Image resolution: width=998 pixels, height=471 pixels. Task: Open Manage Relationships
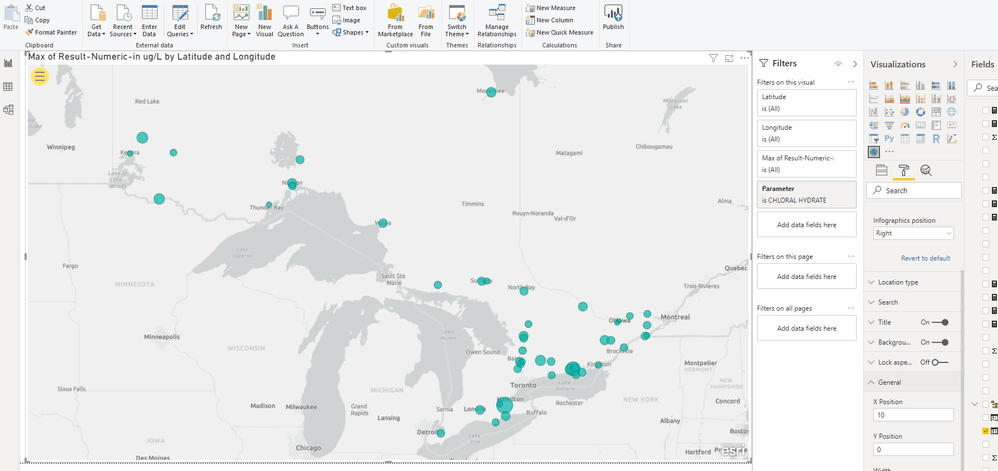pos(496,20)
